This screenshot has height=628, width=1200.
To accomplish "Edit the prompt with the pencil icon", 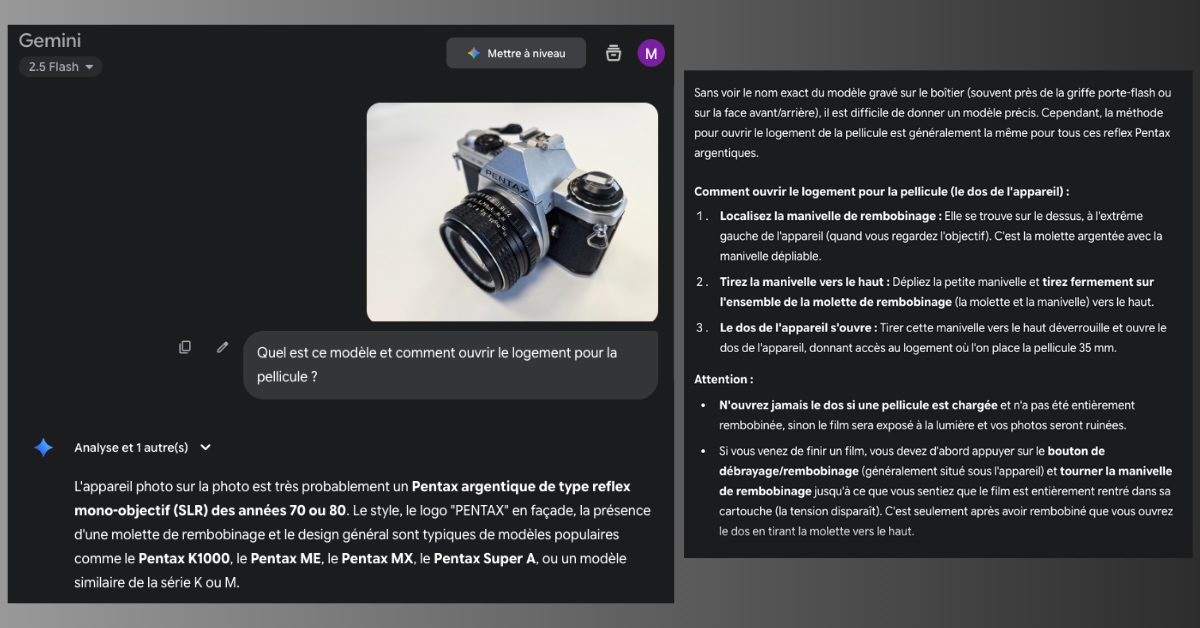I will pos(222,347).
